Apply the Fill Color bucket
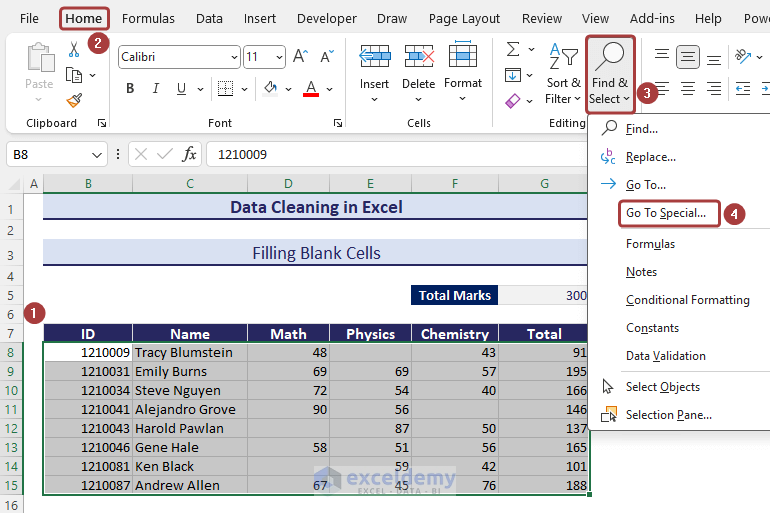 (270, 88)
